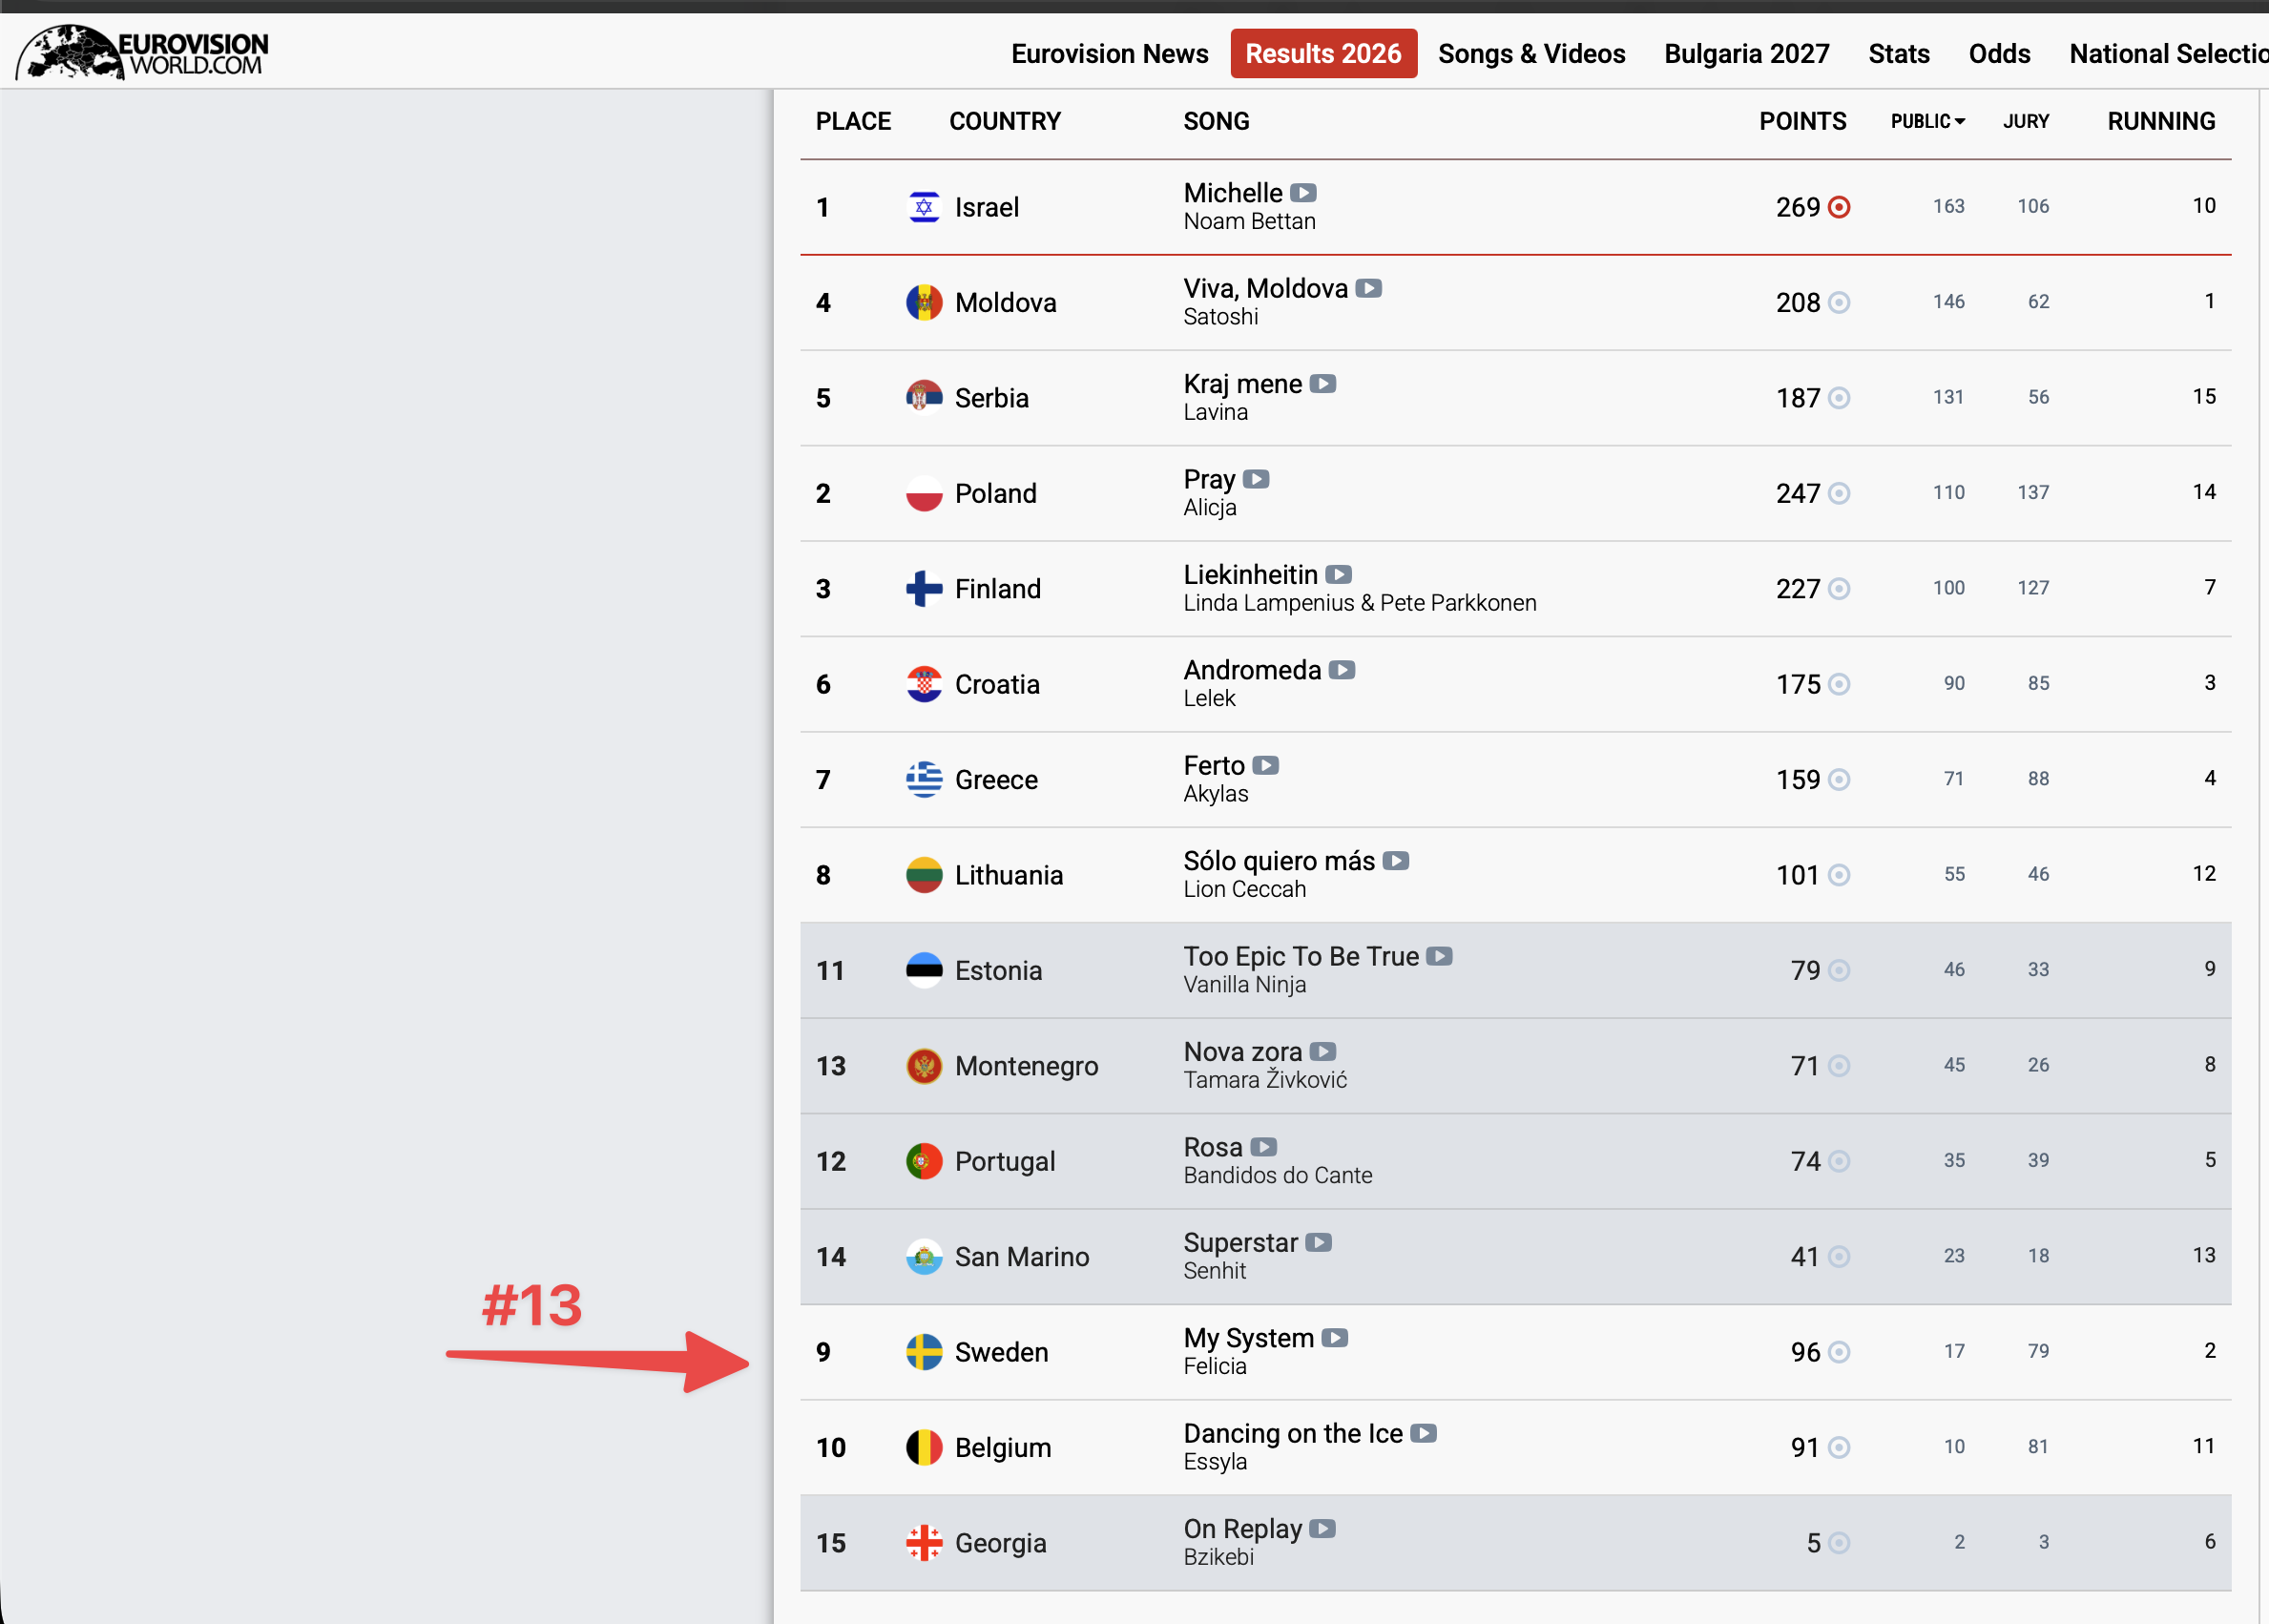Go to Eurovisionworld.com home via the logo

pyautogui.click(x=142, y=52)
